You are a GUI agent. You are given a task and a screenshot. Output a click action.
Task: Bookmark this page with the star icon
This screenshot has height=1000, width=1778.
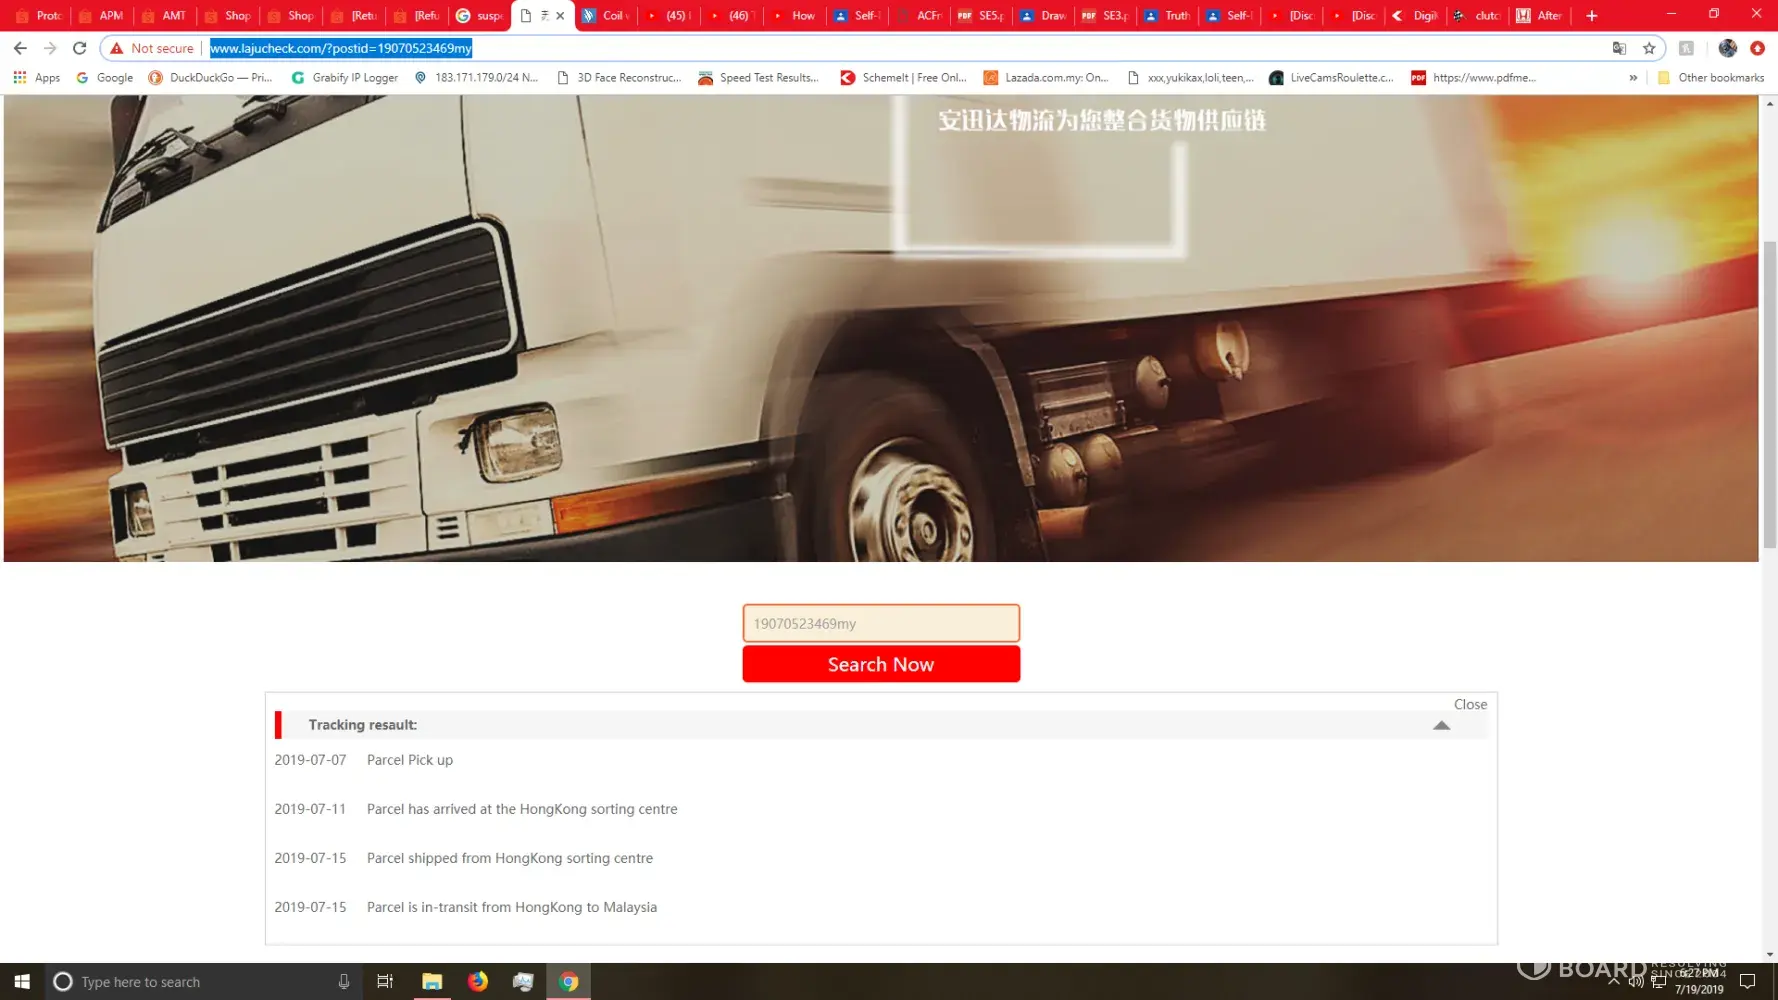(x=1649, y=48)
